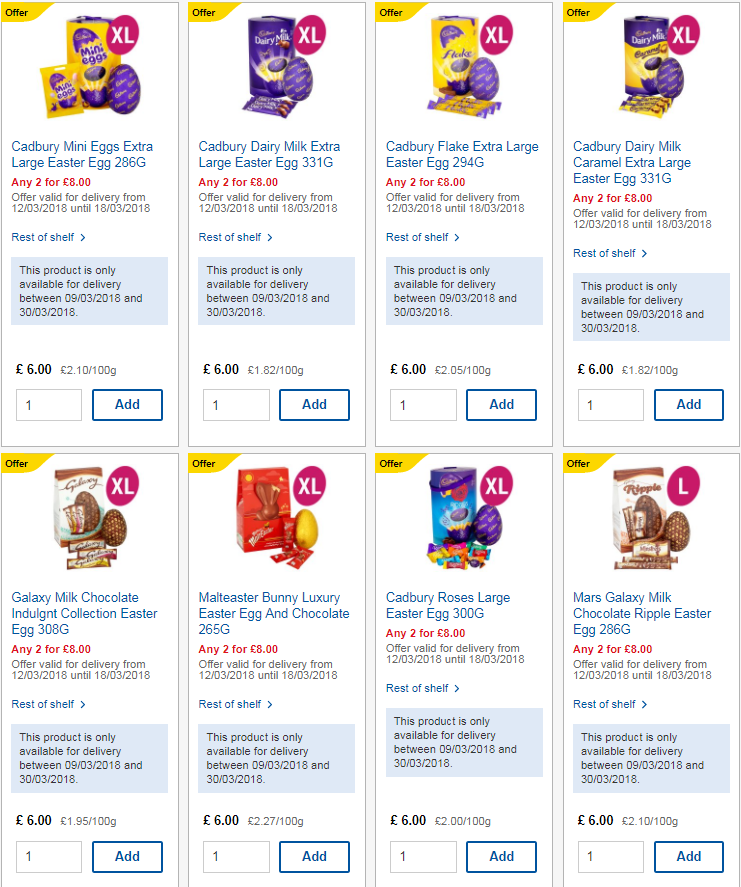741x887 pixels.
Task: Focus quantity box for Mars Galaxy Ripple egg
Action: 611,856
